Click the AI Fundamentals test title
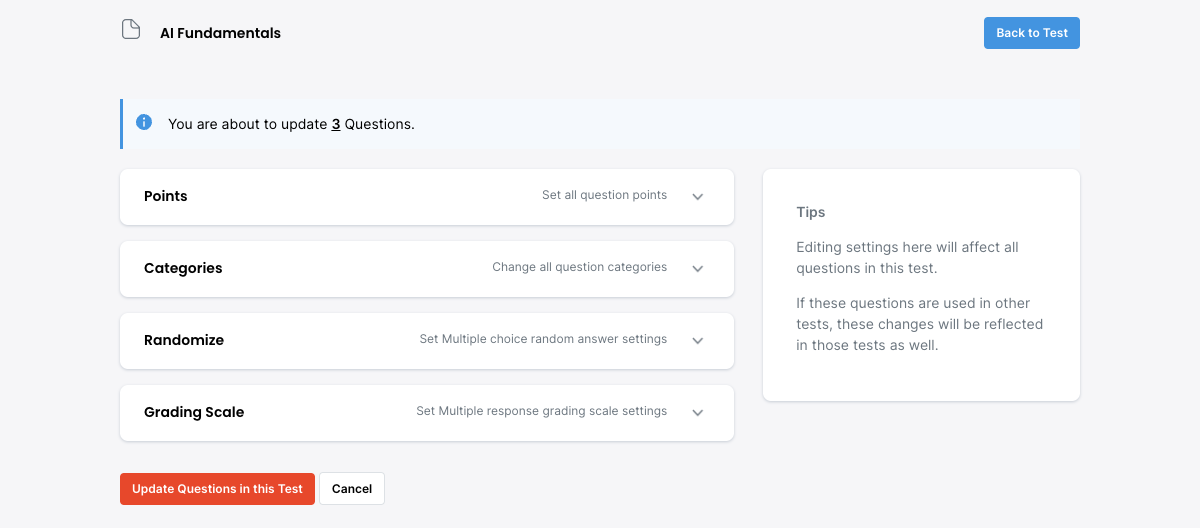 (220, 33)
